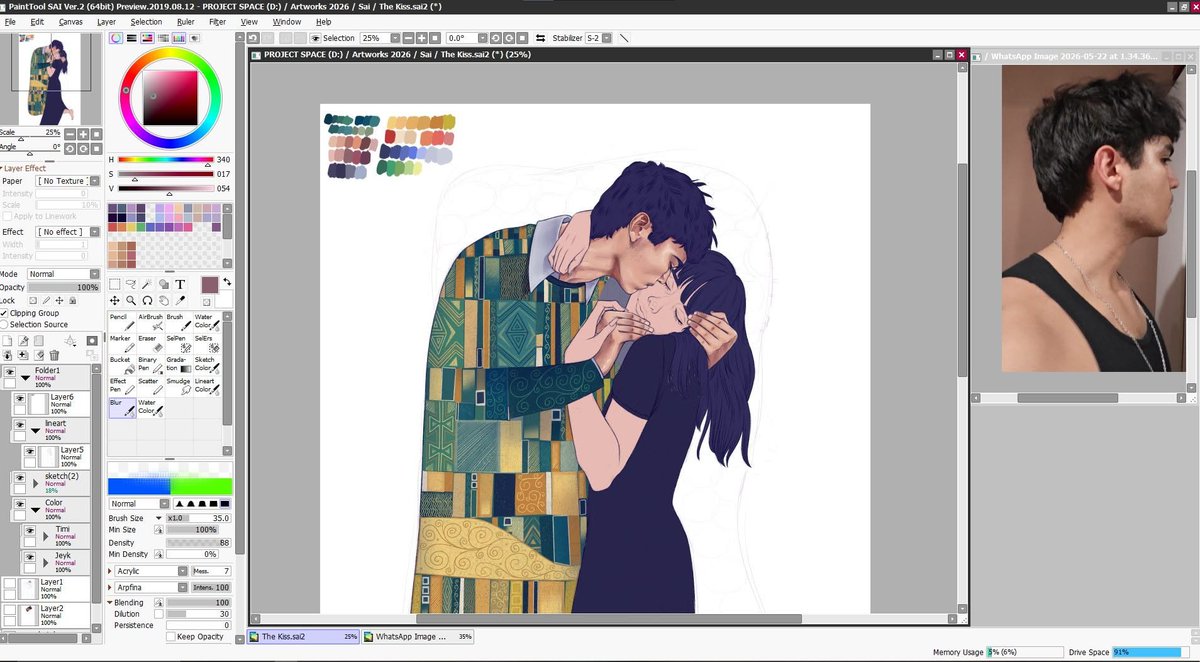The image size is (1200, 662).
Task: Hide the Jeyk layer group
Action: (x=30, y=556)
